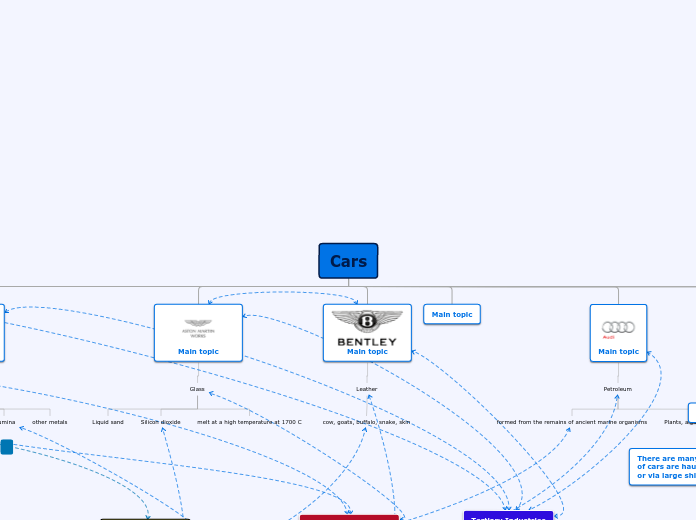696x520 pixels.
Task: Select the plain Main topic node
Action: coord(452,314)
